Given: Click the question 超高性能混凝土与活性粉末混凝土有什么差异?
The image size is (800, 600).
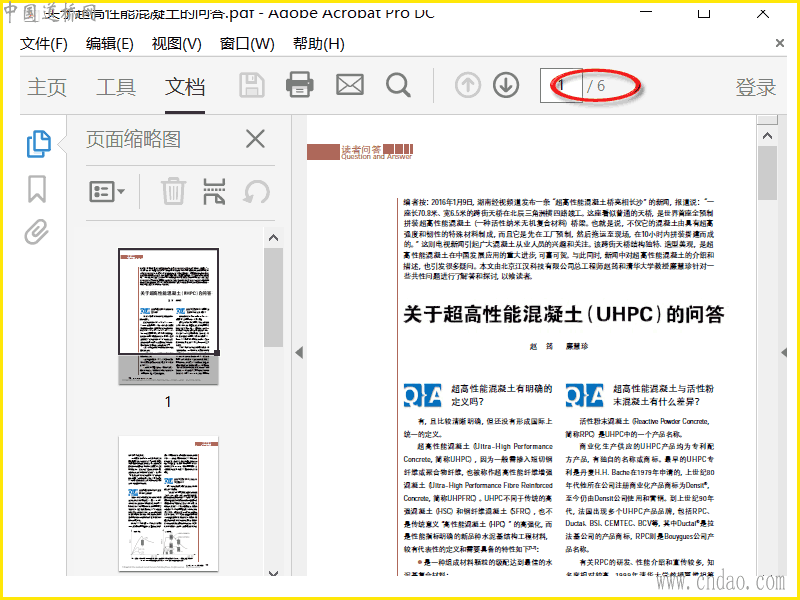Looking at the screenshot, I should pyautogui.click(x=663, y=395).
